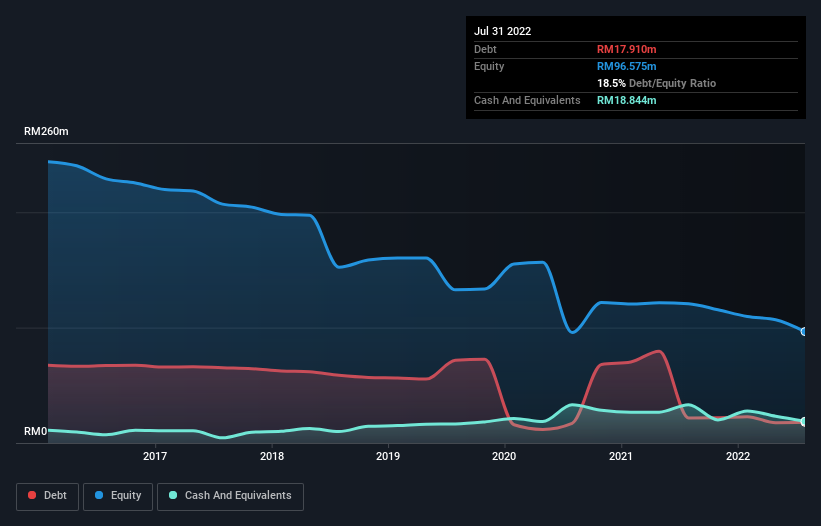
Task: Click the RM0 y-axis label
Action: pos(36,431)
